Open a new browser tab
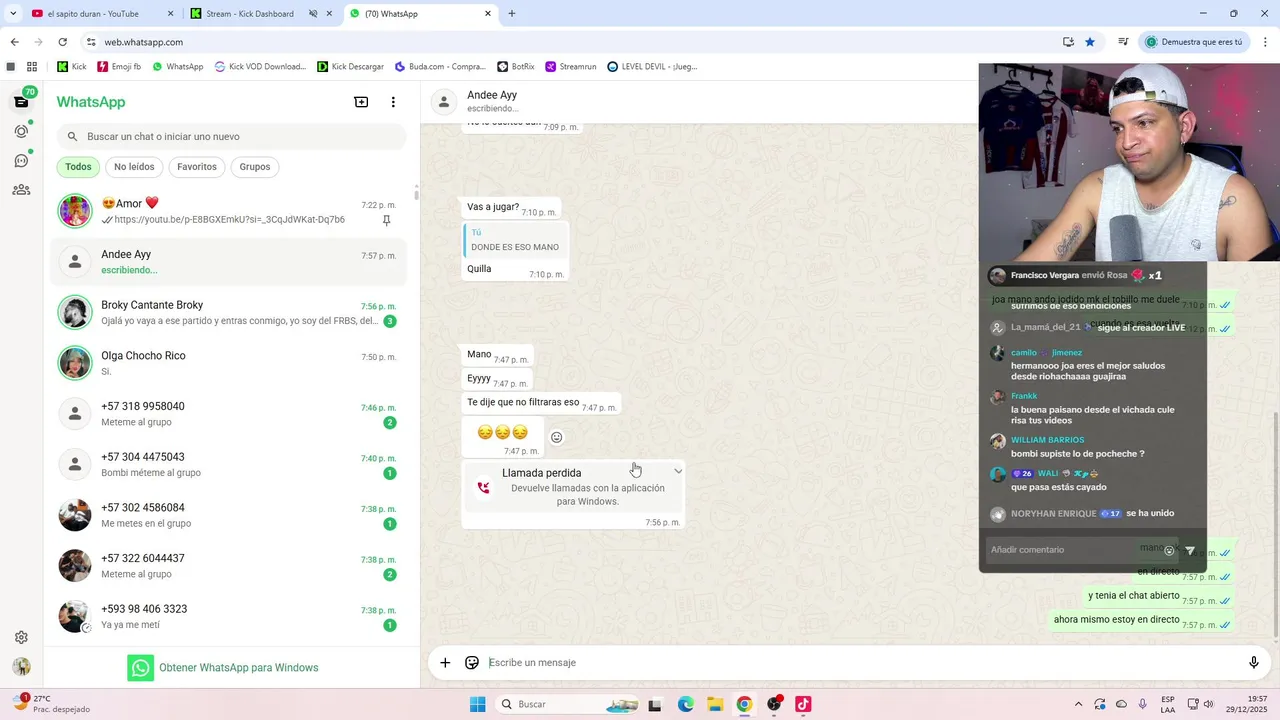Screen dimensions: 1280x720 click(x=512, y=14)
